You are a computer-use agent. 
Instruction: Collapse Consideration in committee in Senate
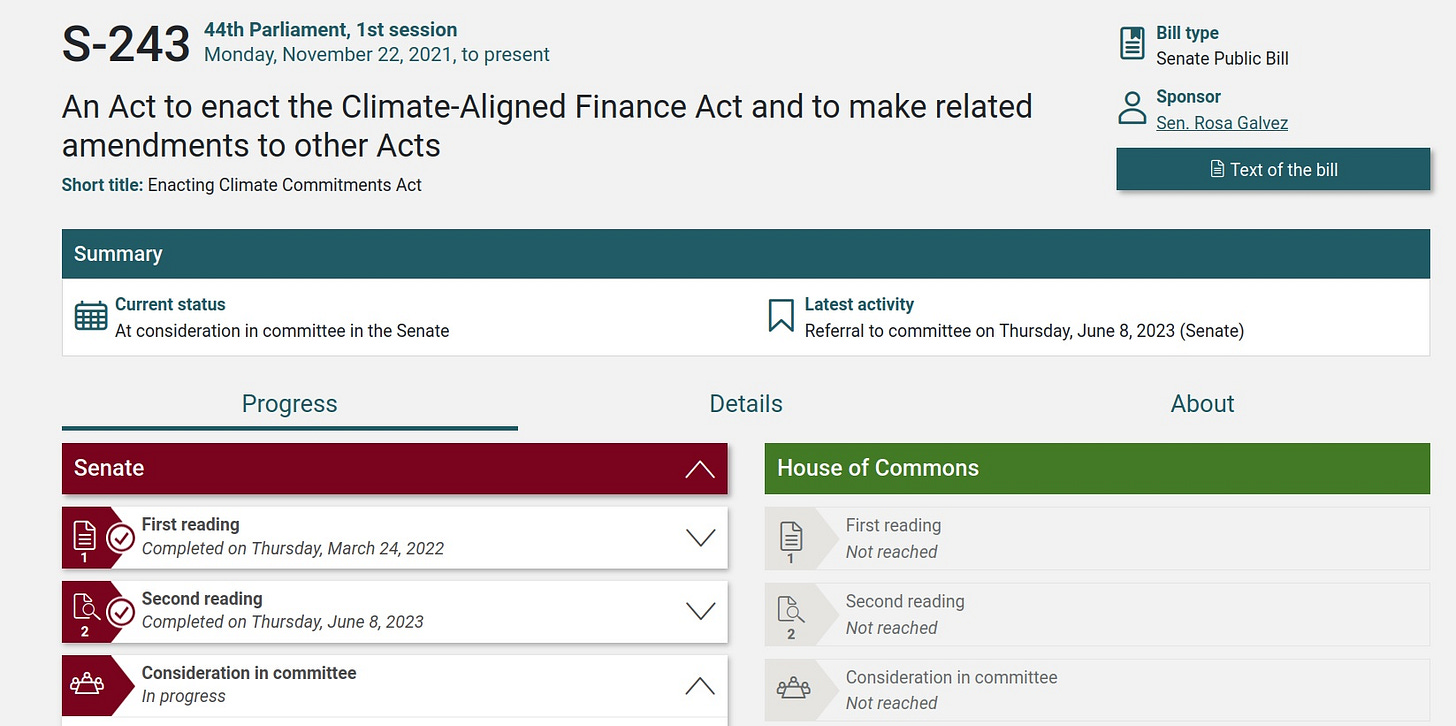point(700,686)
